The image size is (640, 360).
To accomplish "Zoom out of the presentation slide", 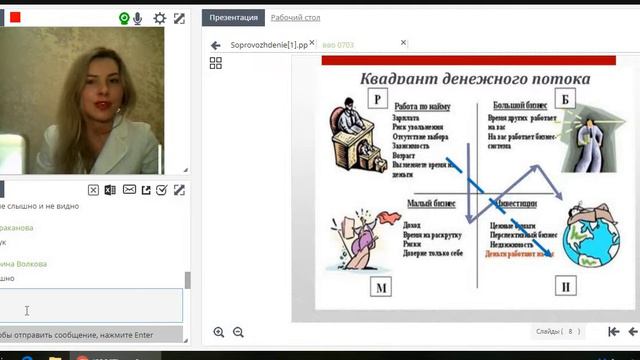I will [x=238, y=332].
